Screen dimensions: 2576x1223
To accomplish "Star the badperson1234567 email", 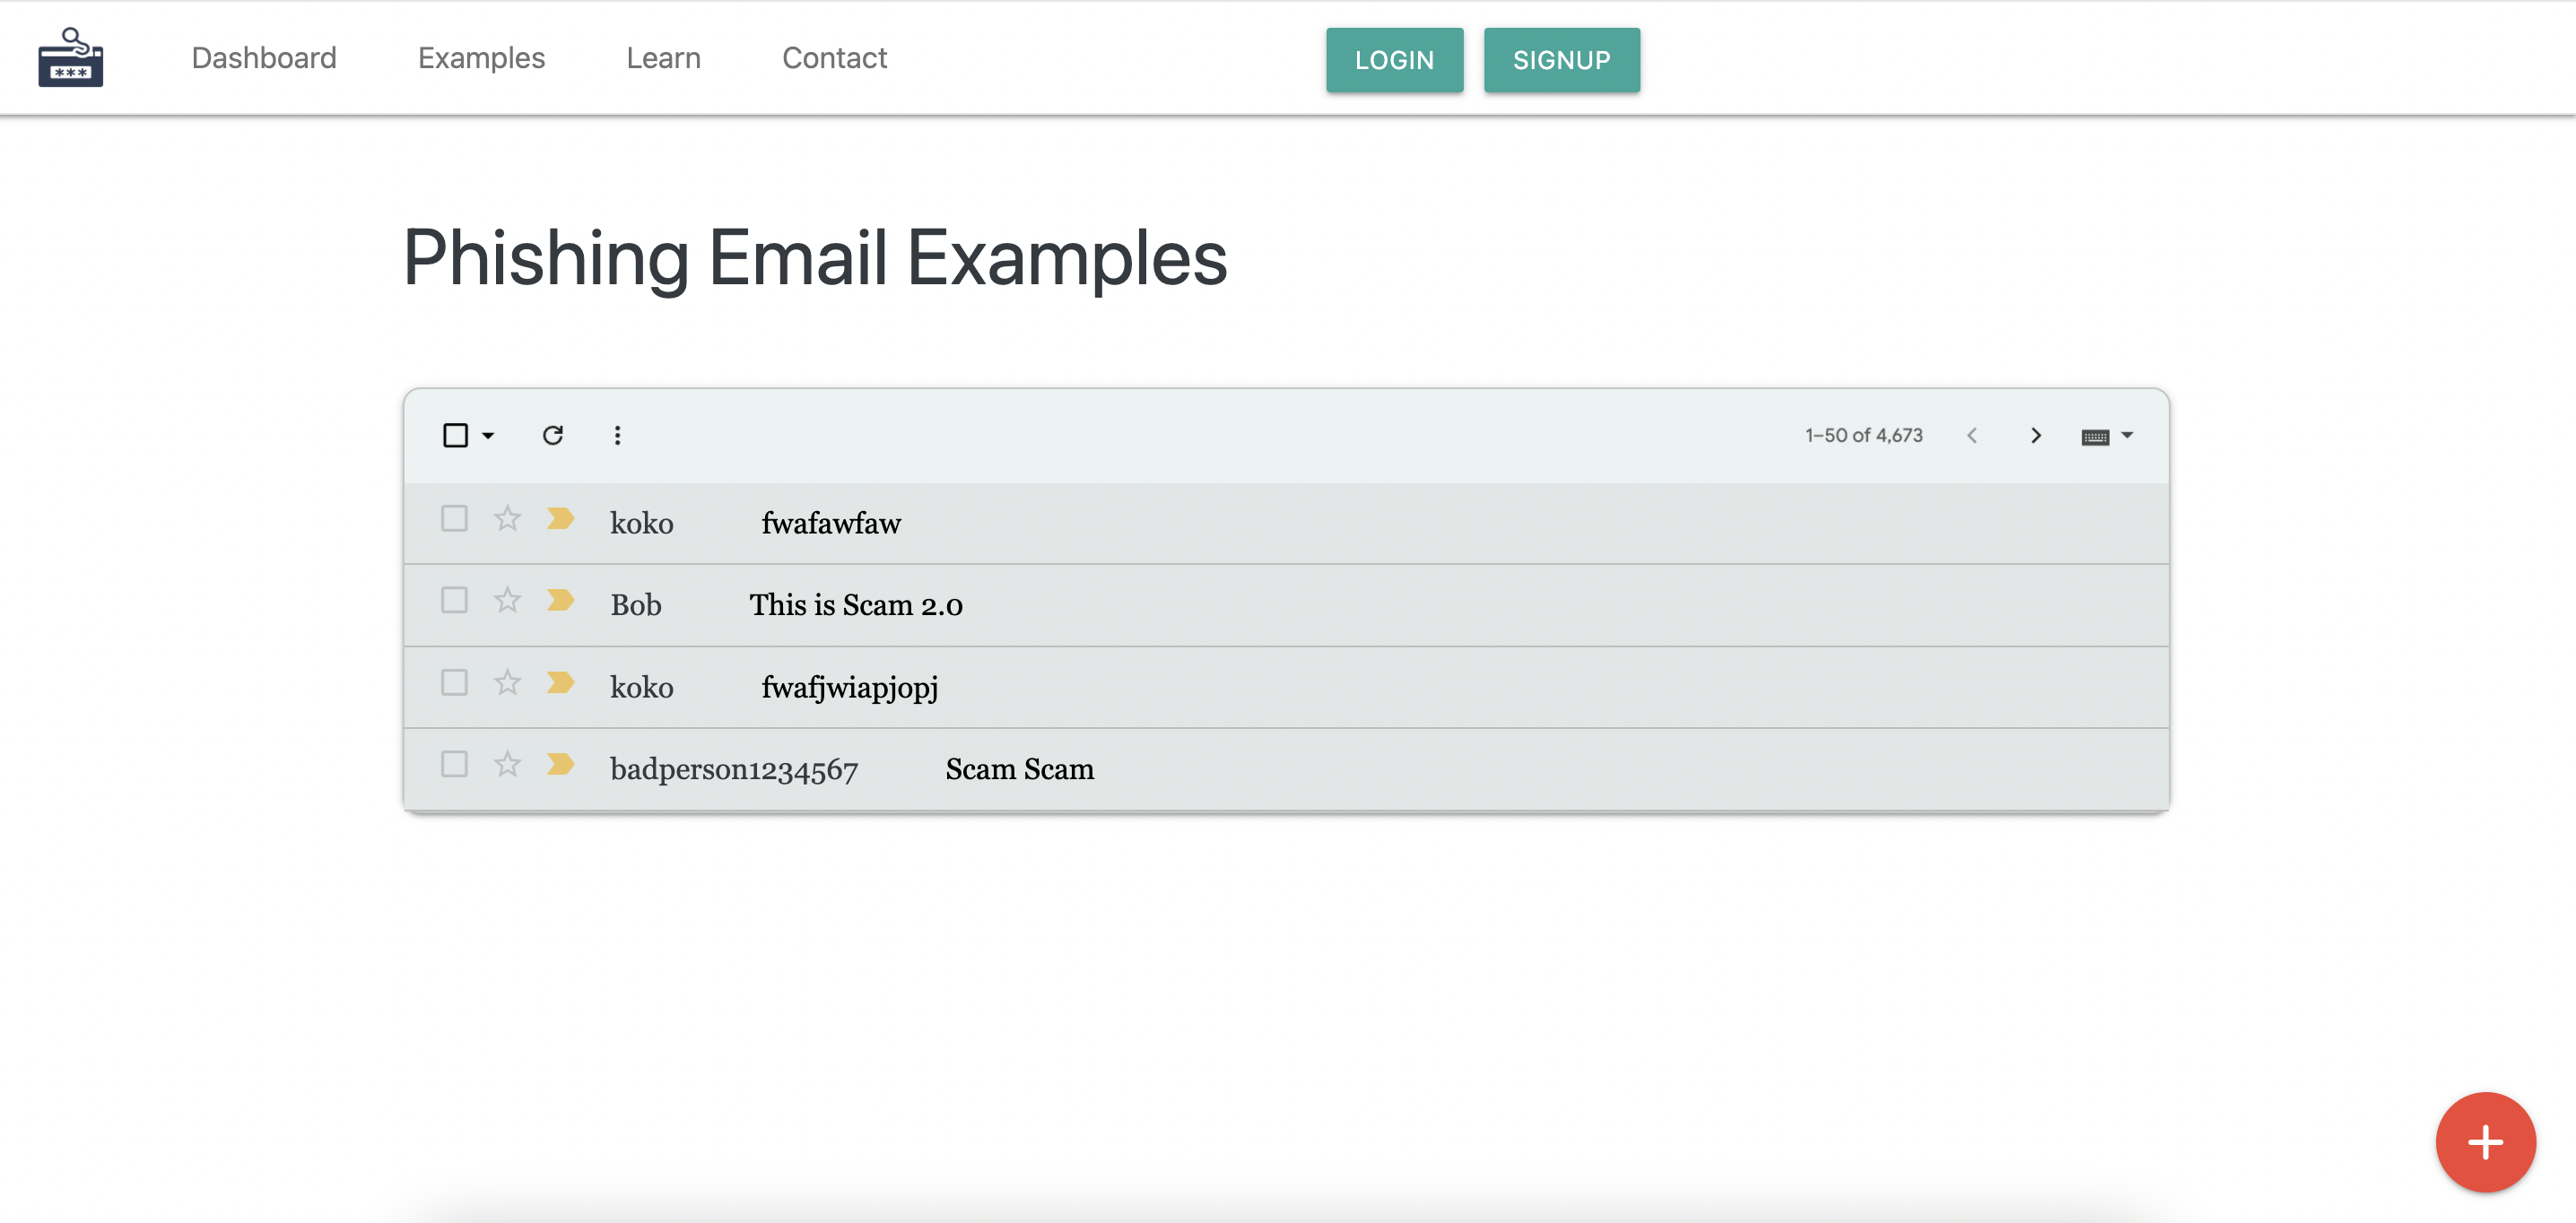I will tap(507, 764).
